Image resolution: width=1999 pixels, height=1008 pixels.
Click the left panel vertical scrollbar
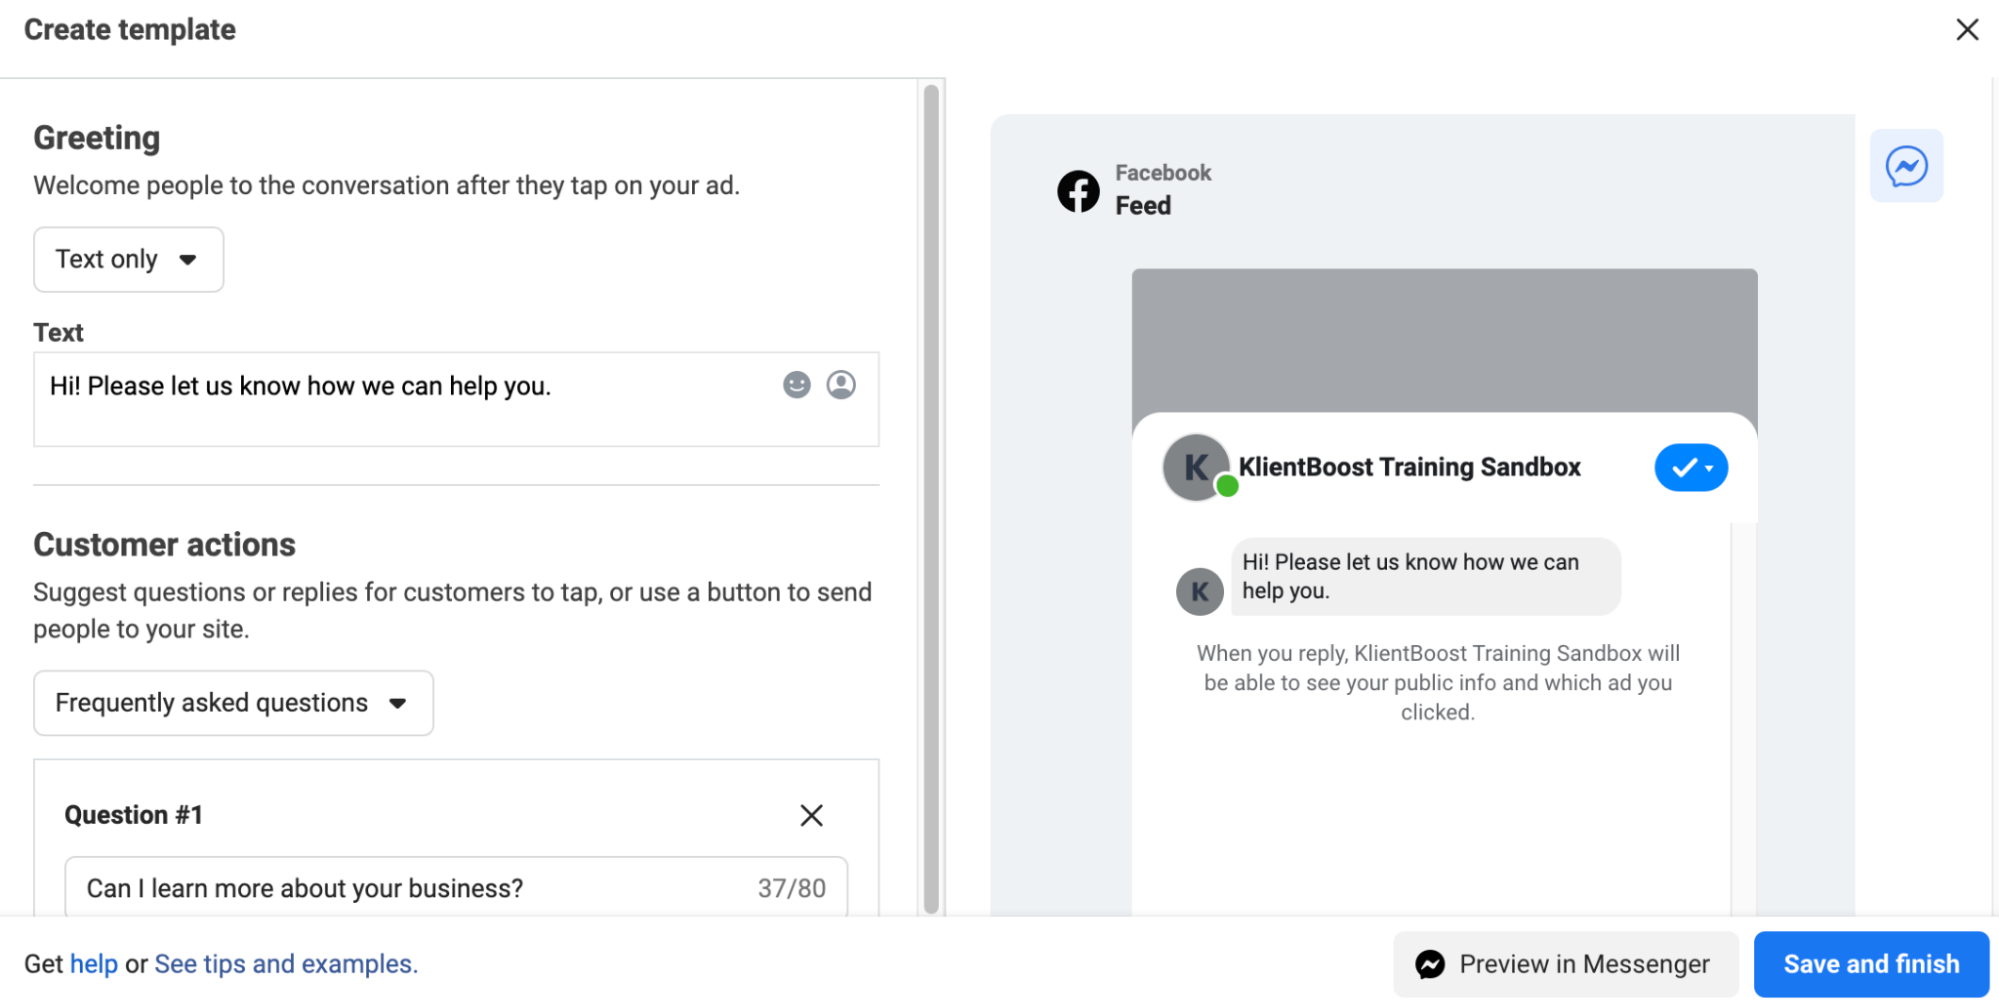pos(931,500)
